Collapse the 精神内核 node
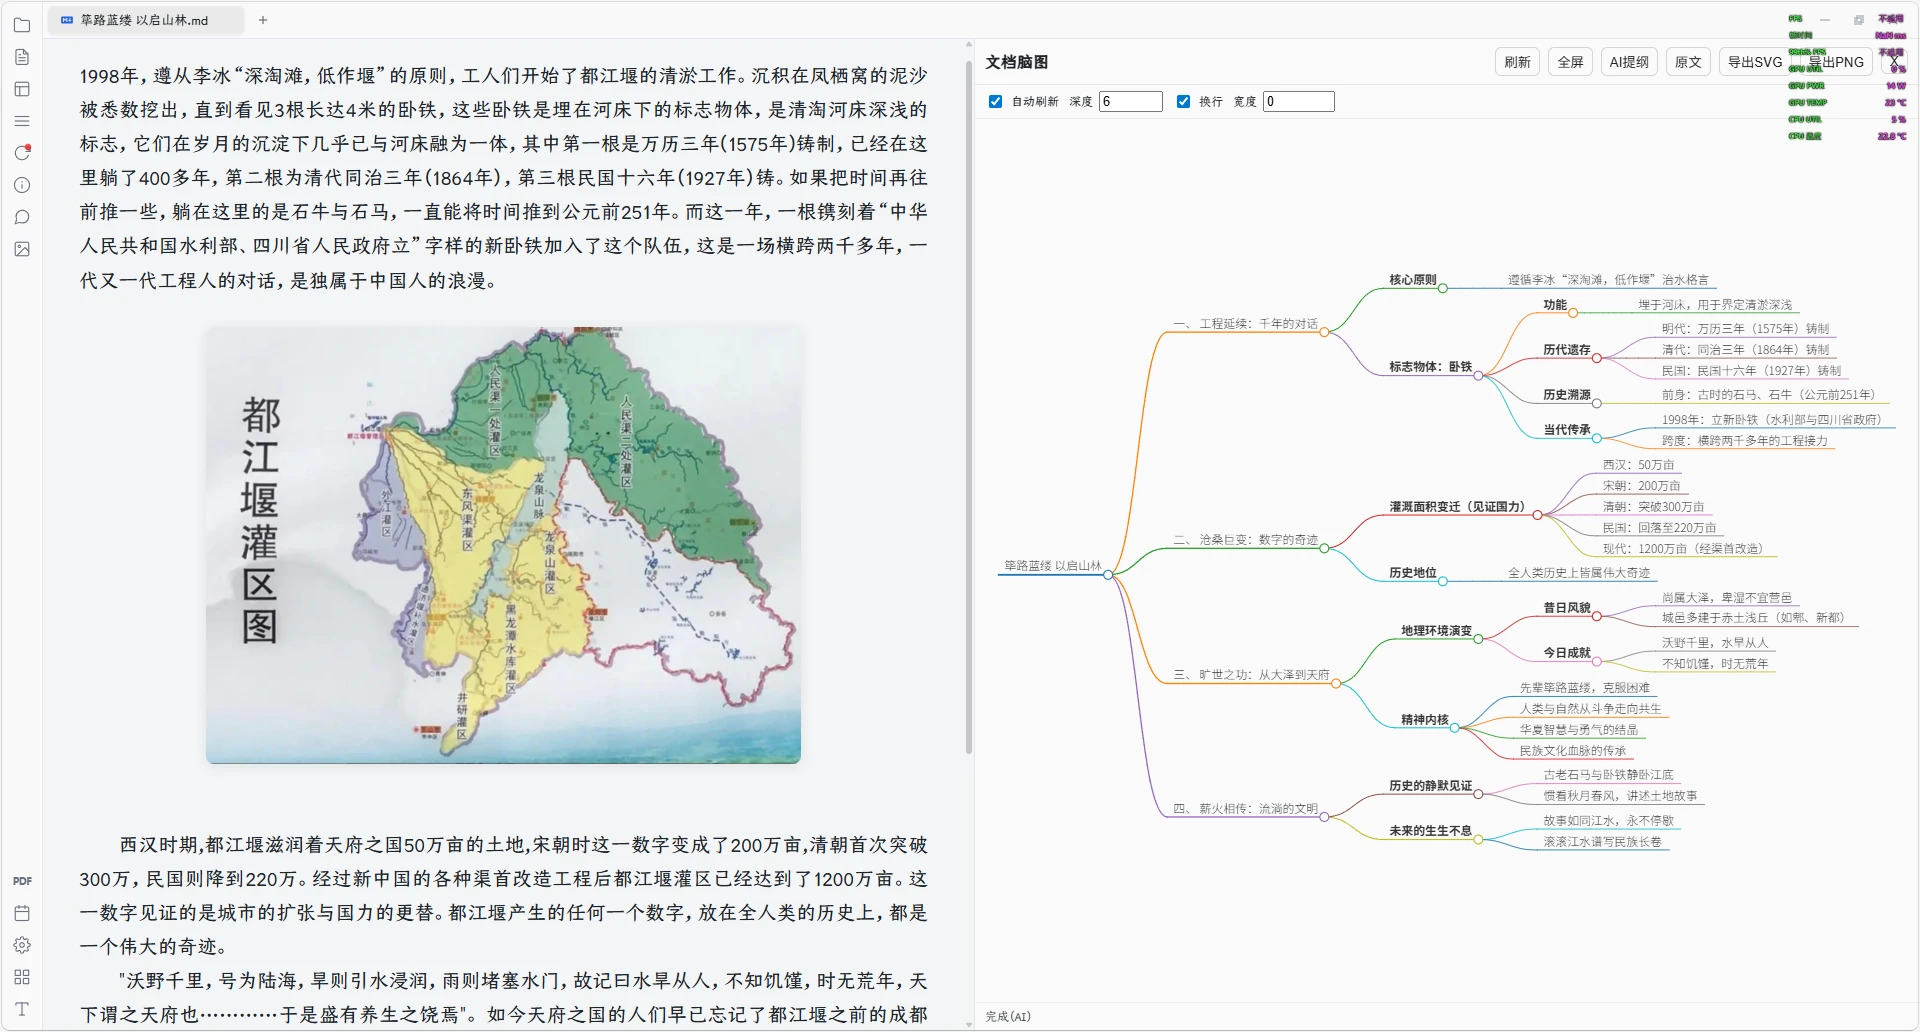The width and height of the screenshot is (1920, 1032). tap(1454, 728)
